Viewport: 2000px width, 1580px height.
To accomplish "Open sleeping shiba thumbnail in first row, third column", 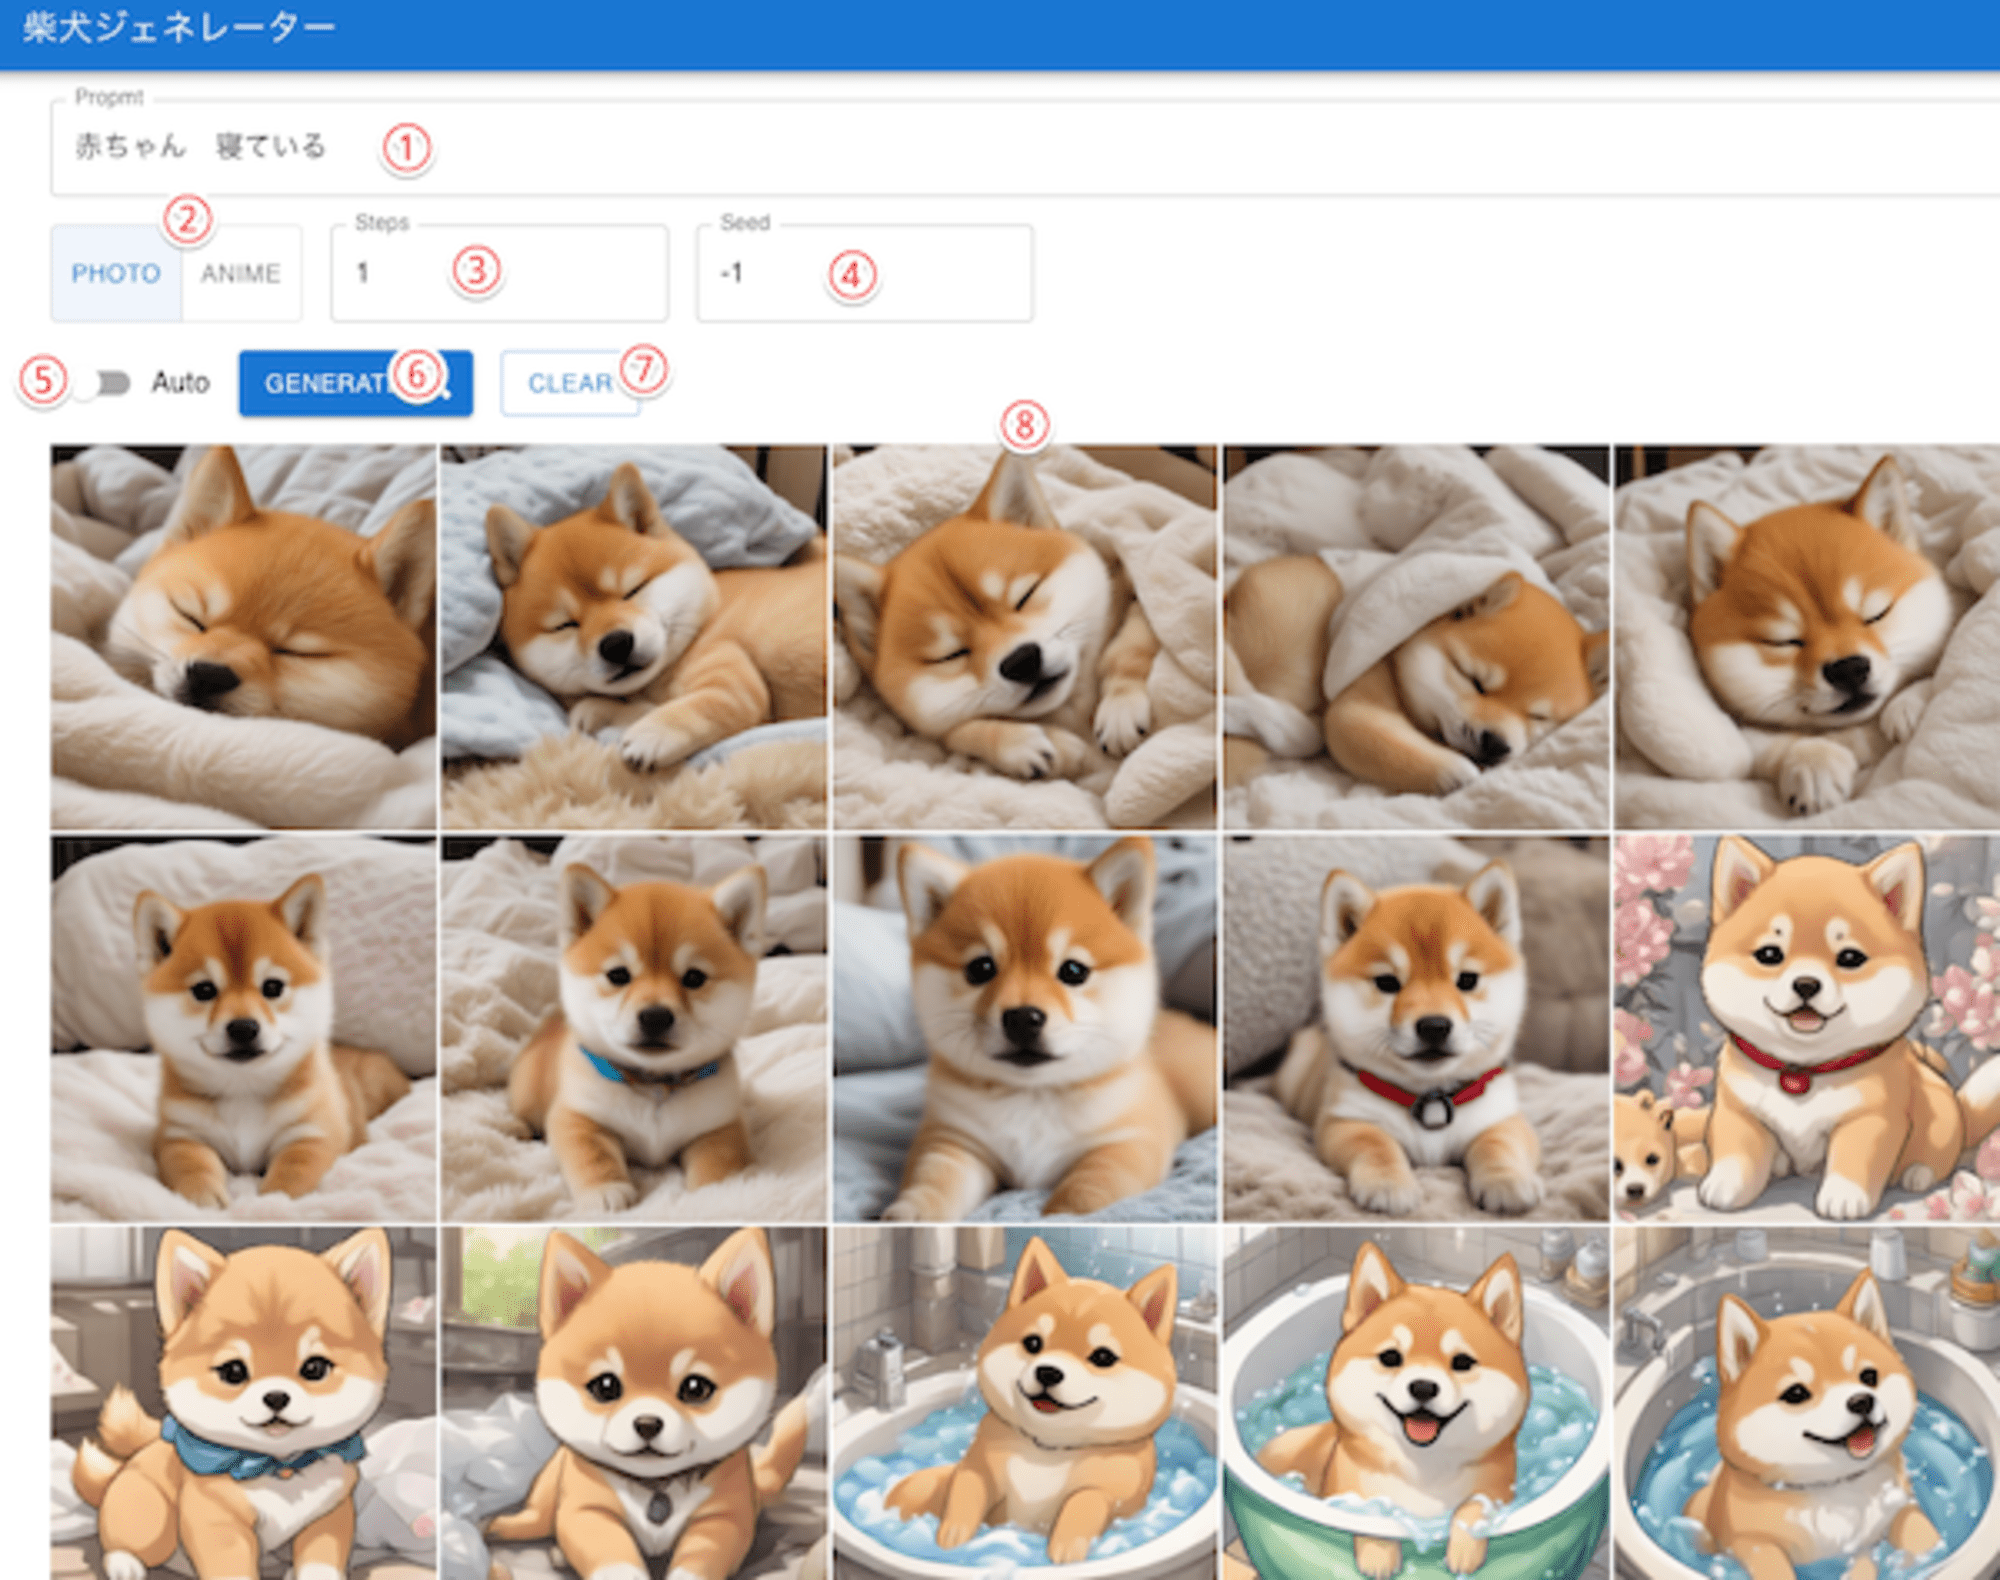I will tap(1025, 637).
